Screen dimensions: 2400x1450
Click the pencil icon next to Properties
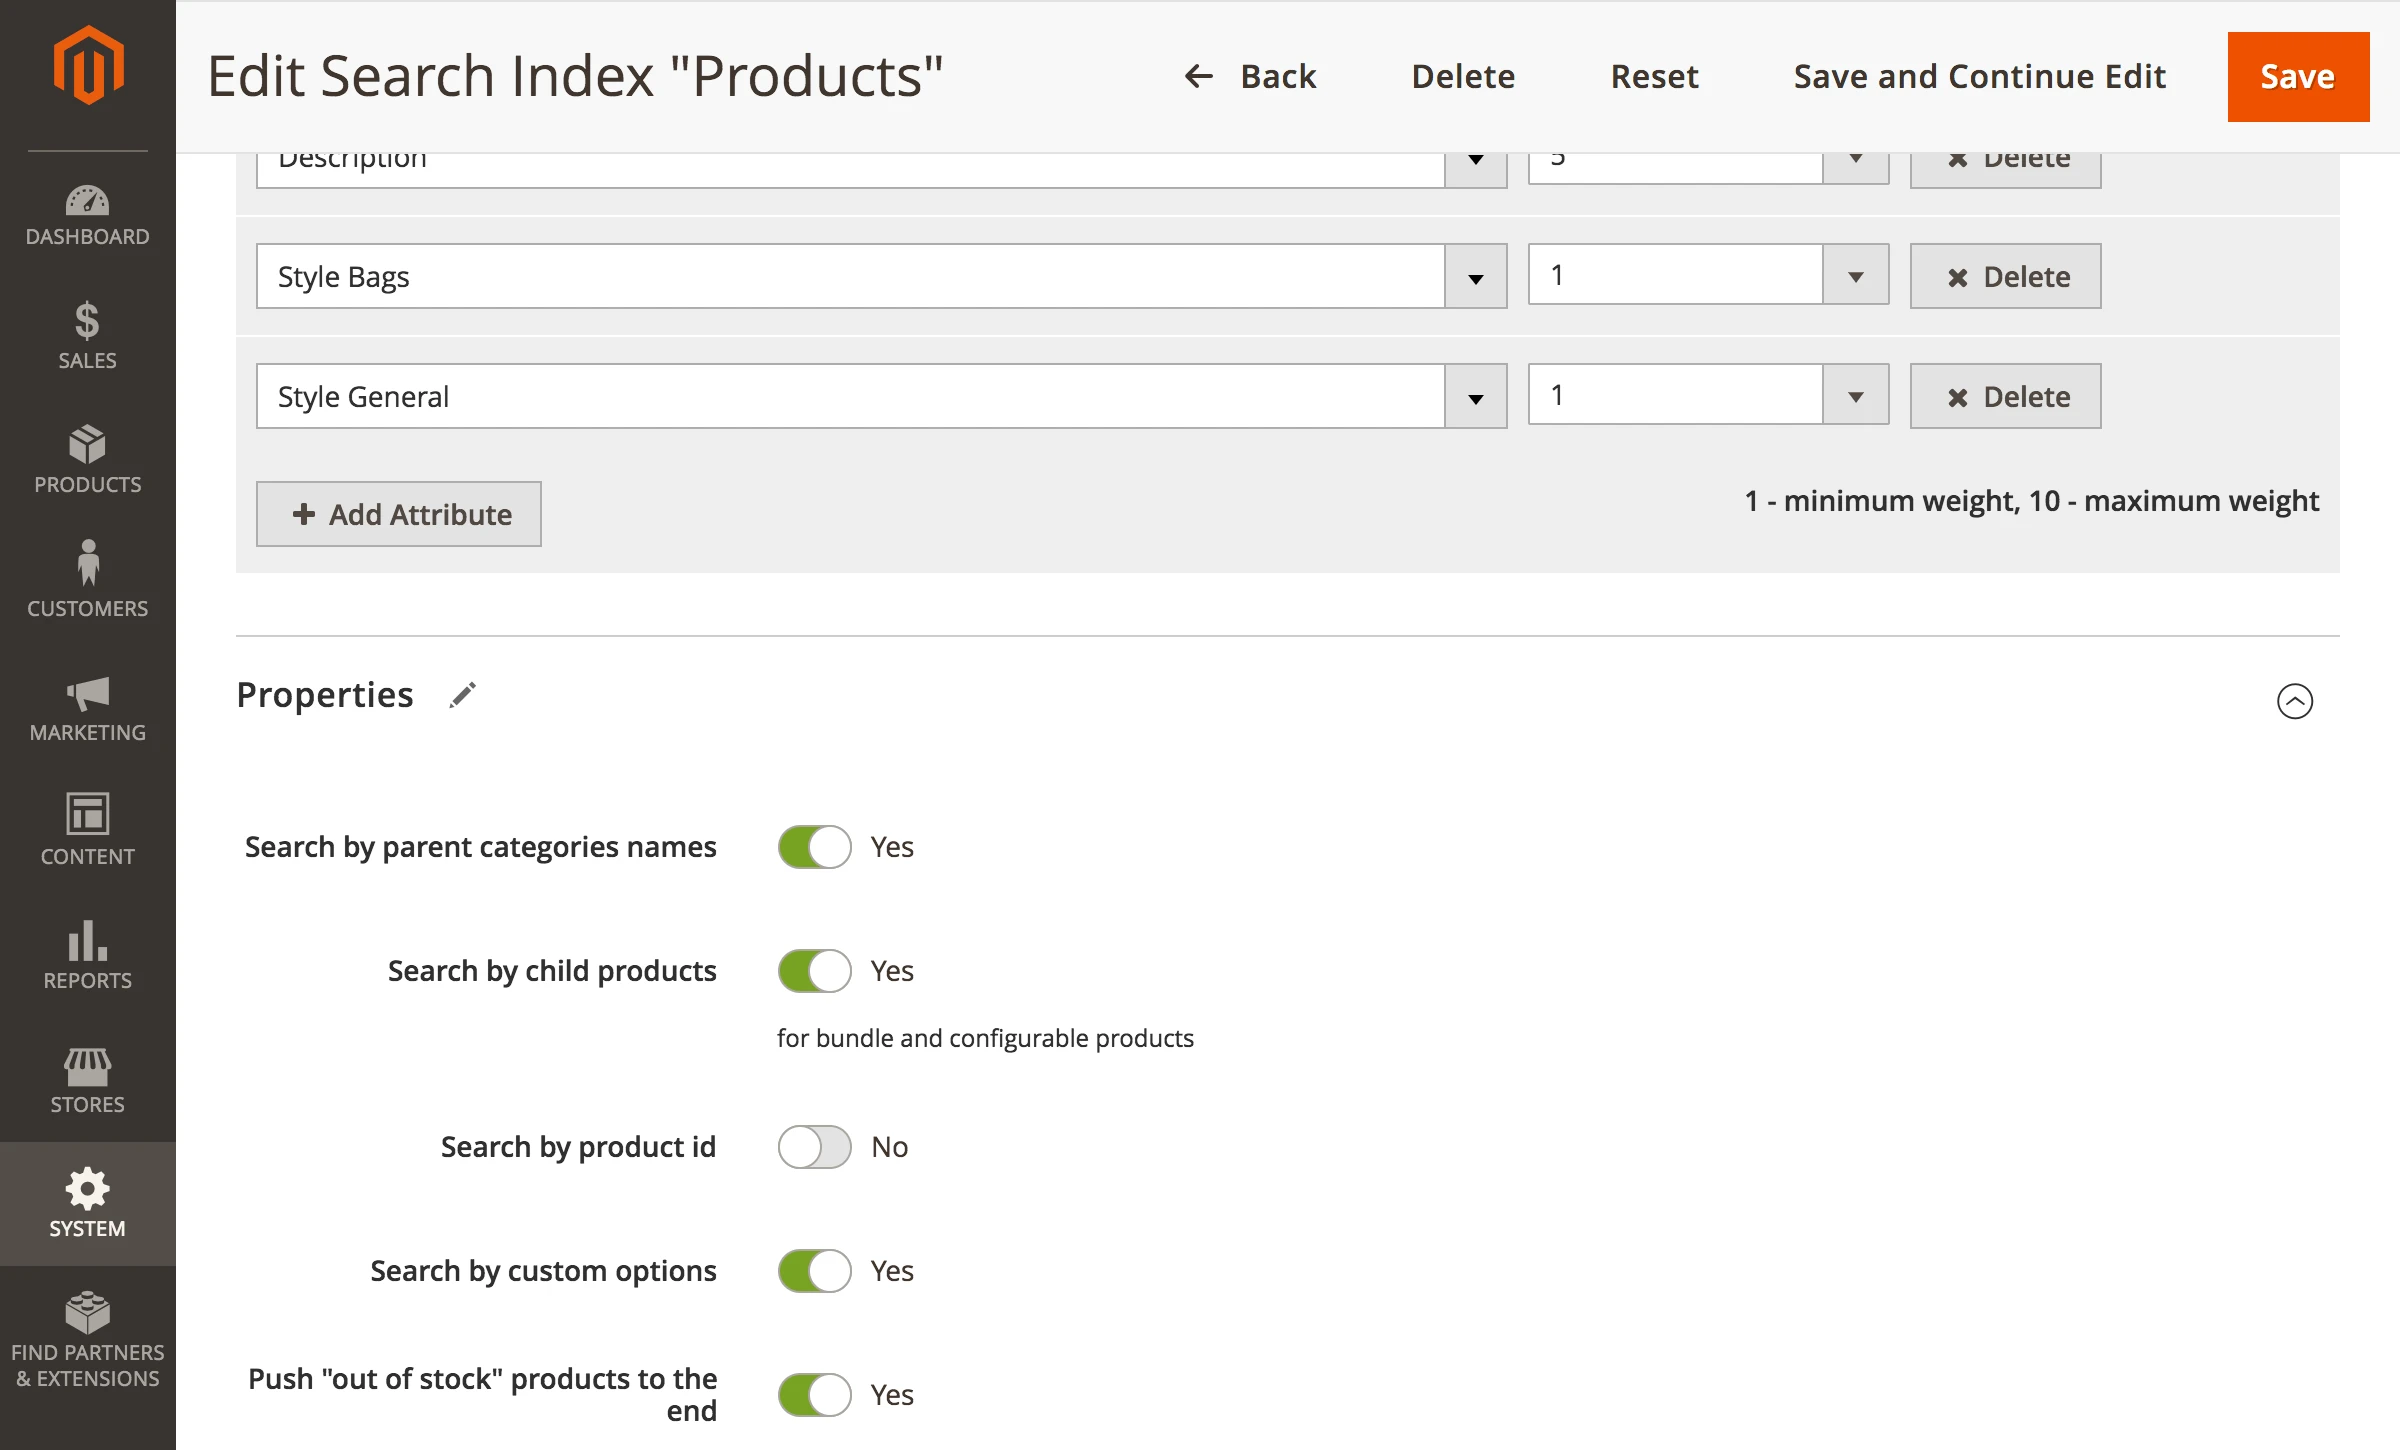click(x=462, y=695)
